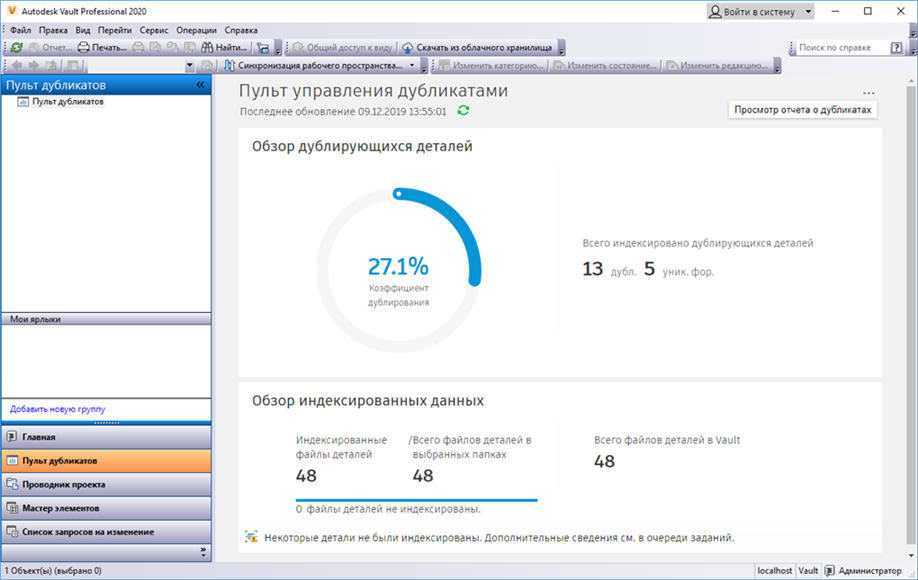The image size is (918, 580).
Task: Click the Vault status bar entry
Action: [x=808, y=571]
